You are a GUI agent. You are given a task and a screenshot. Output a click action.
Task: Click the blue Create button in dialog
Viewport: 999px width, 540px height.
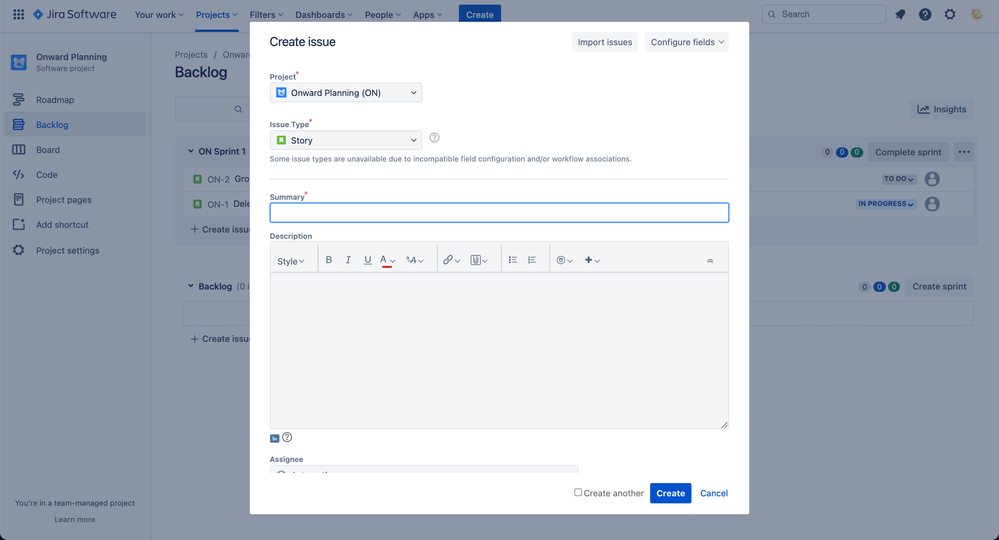tap(670, 493)
